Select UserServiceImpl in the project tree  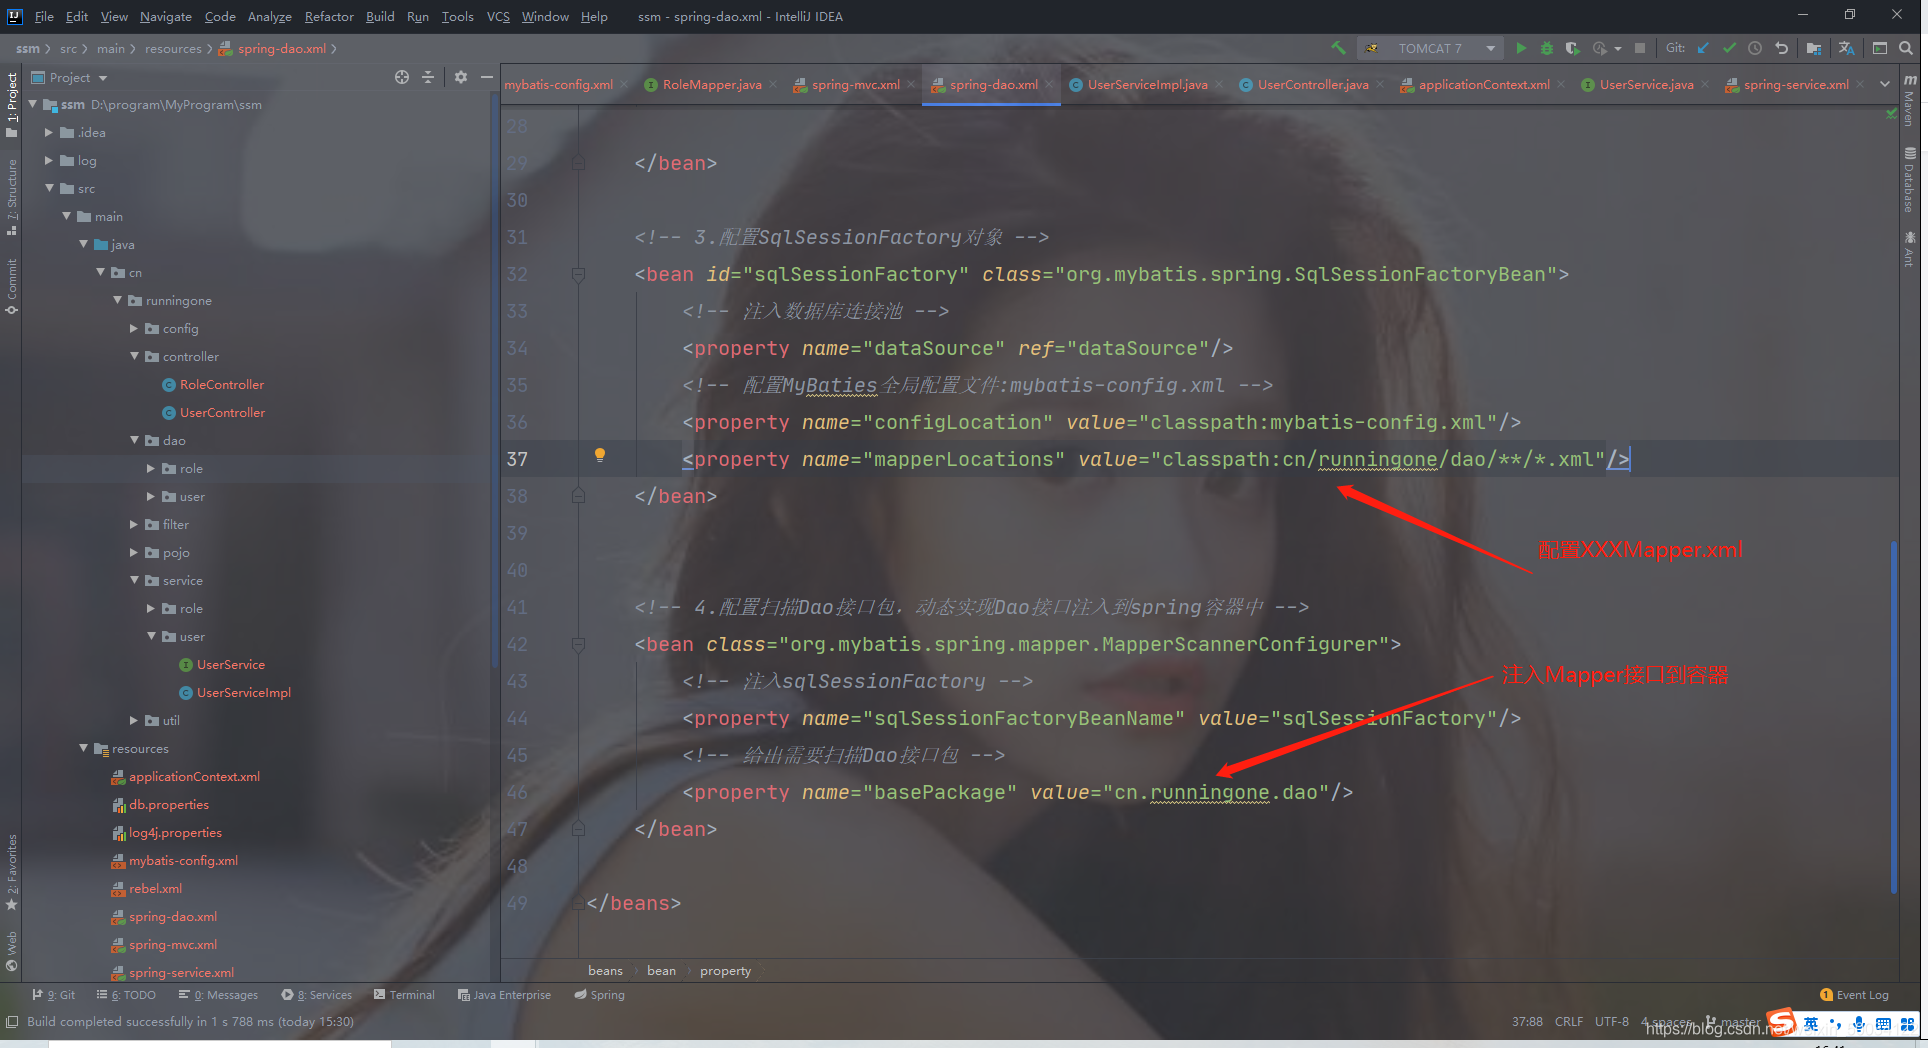244,693
